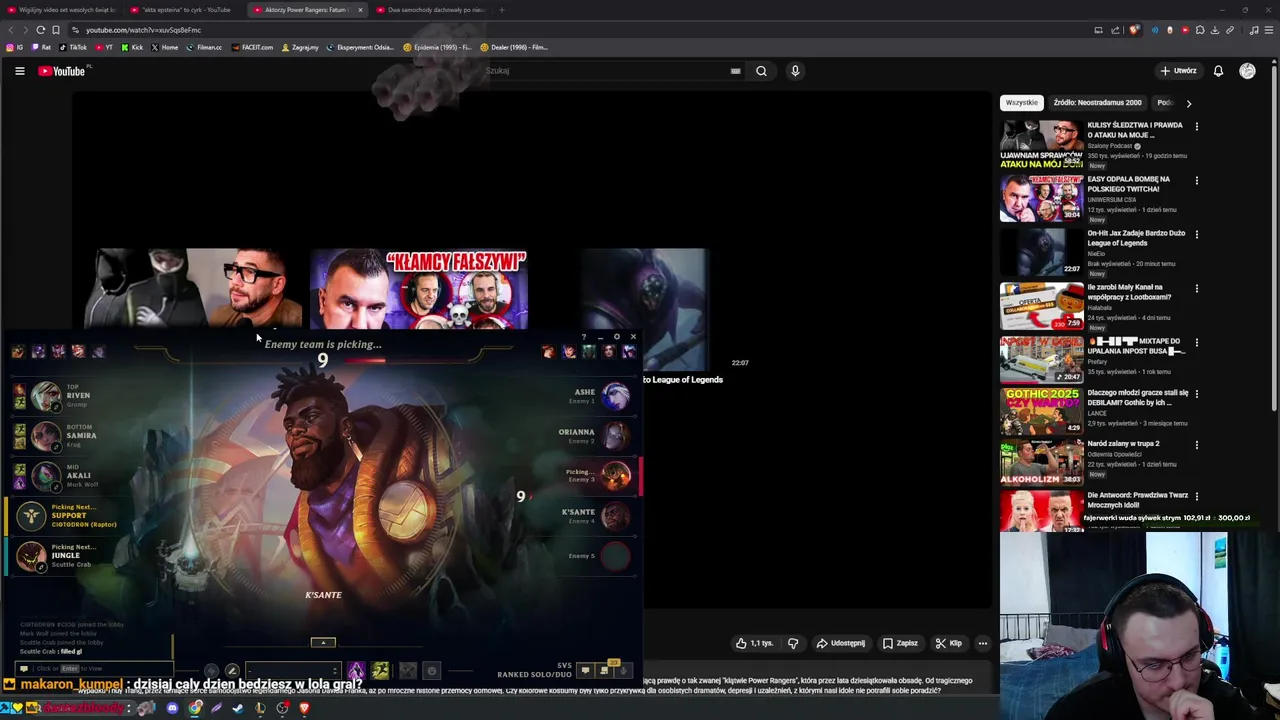Screen dimensions: 1280x720
Task: Focus the YouTube Szukaj search field
Action: [605, 71]
